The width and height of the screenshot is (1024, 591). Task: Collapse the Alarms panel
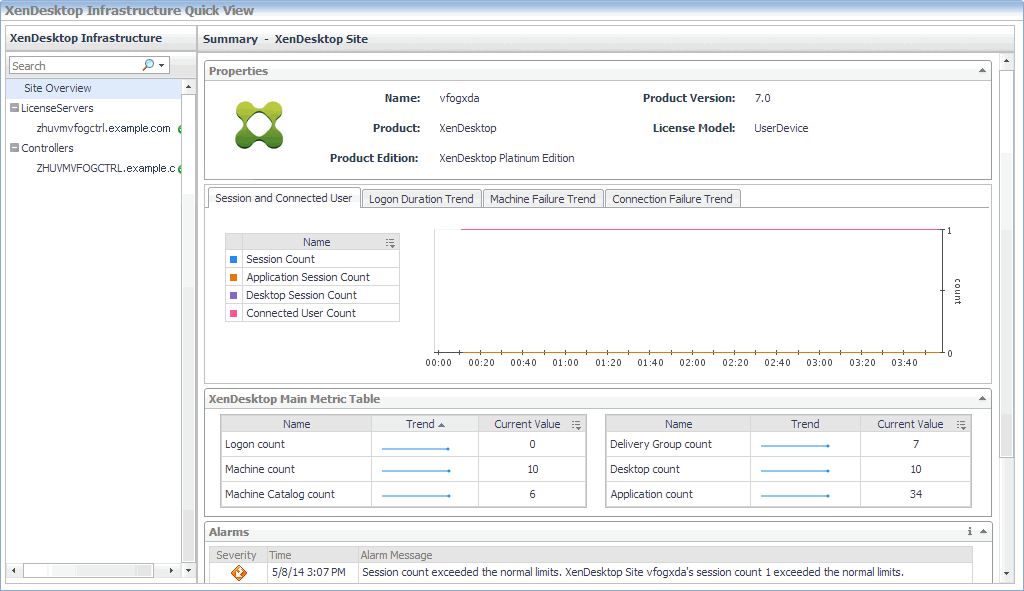tap(983, 532)
